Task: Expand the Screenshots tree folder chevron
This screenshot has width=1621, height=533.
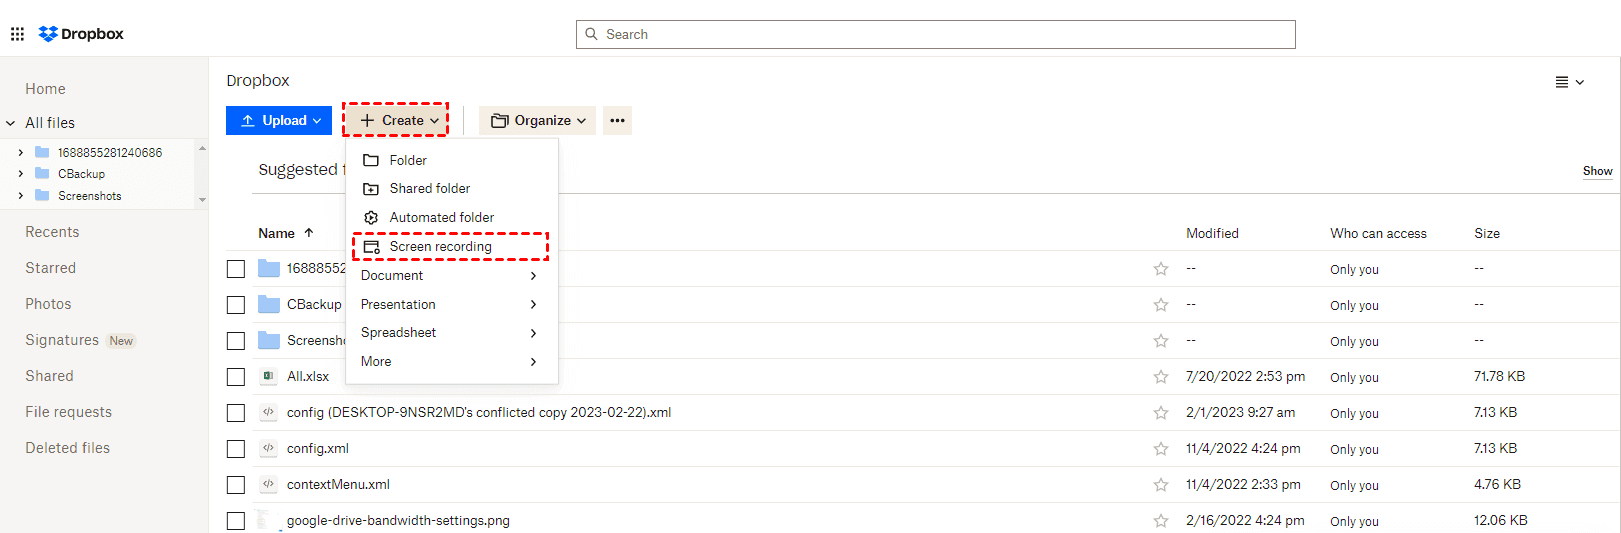Action: 20,196
